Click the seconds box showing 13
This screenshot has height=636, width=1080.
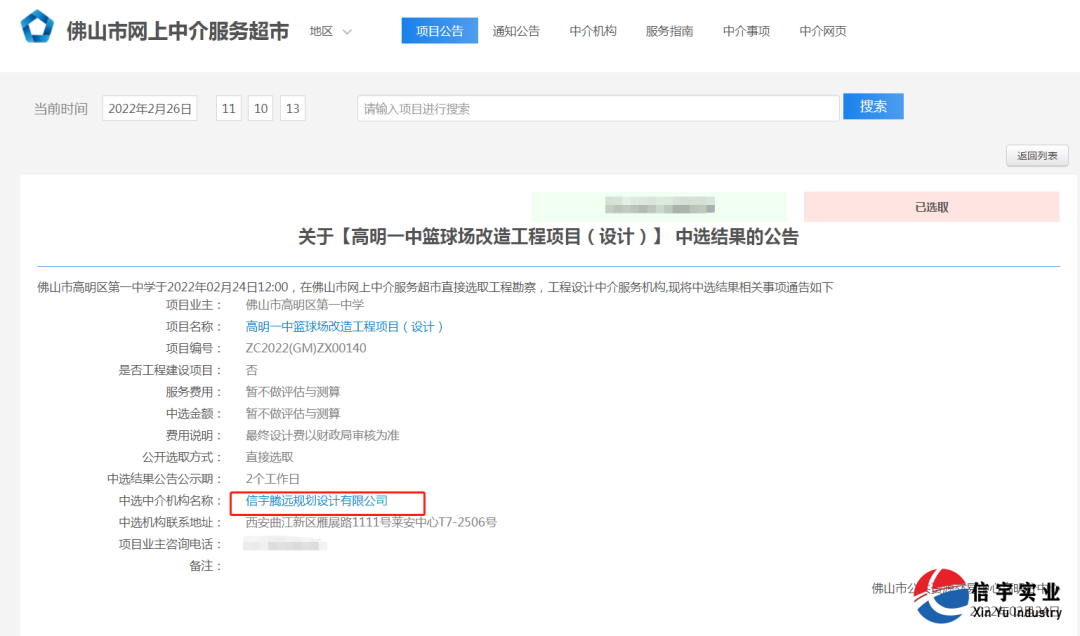[x=293, y=108]
